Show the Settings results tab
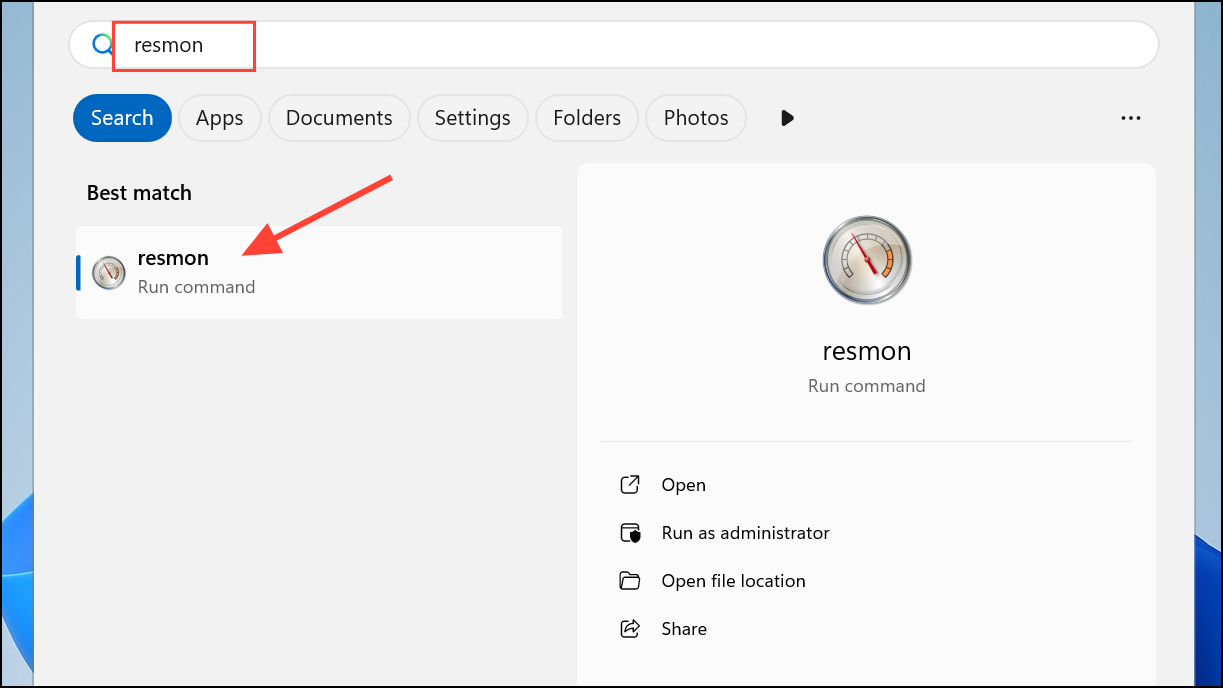The width and height of the screenshot is (1223, 688). point(472,118)
